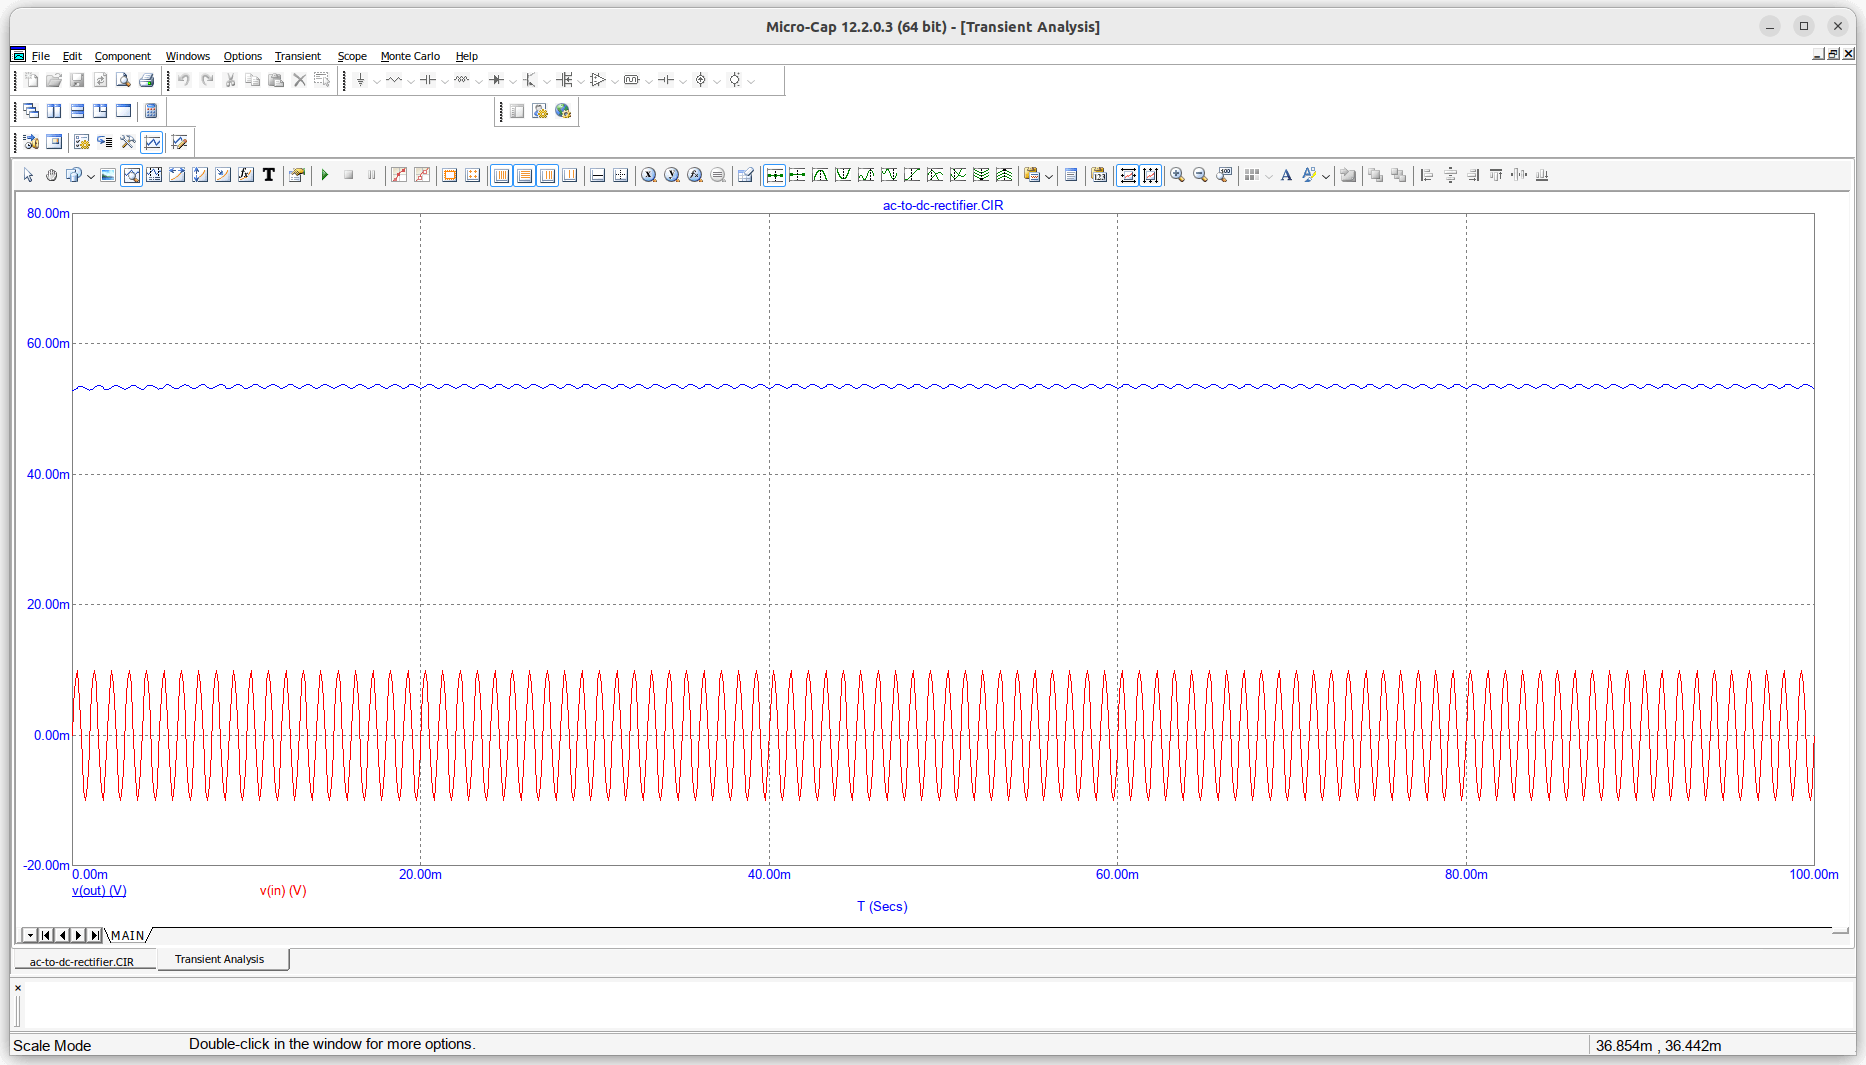The height and width of the screenshot is (1065, 1866).
Task: Click the new file icon
Action: coord(31,80)
